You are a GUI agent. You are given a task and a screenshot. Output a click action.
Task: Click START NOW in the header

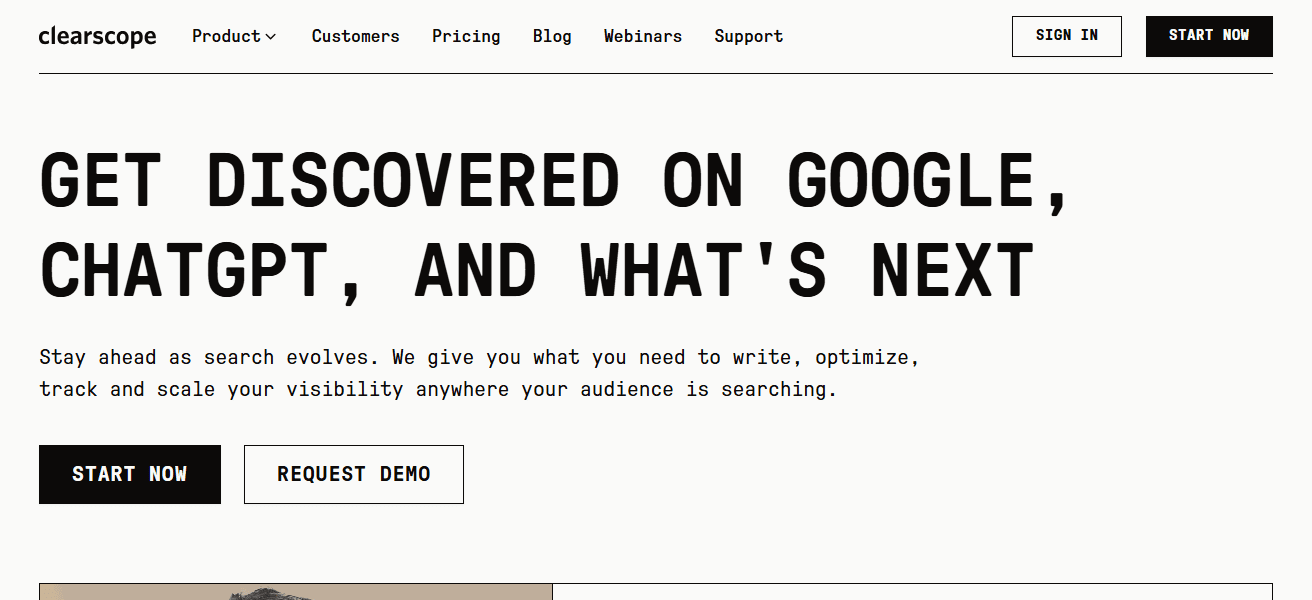pyautogui.click(x=1209, y=36)
